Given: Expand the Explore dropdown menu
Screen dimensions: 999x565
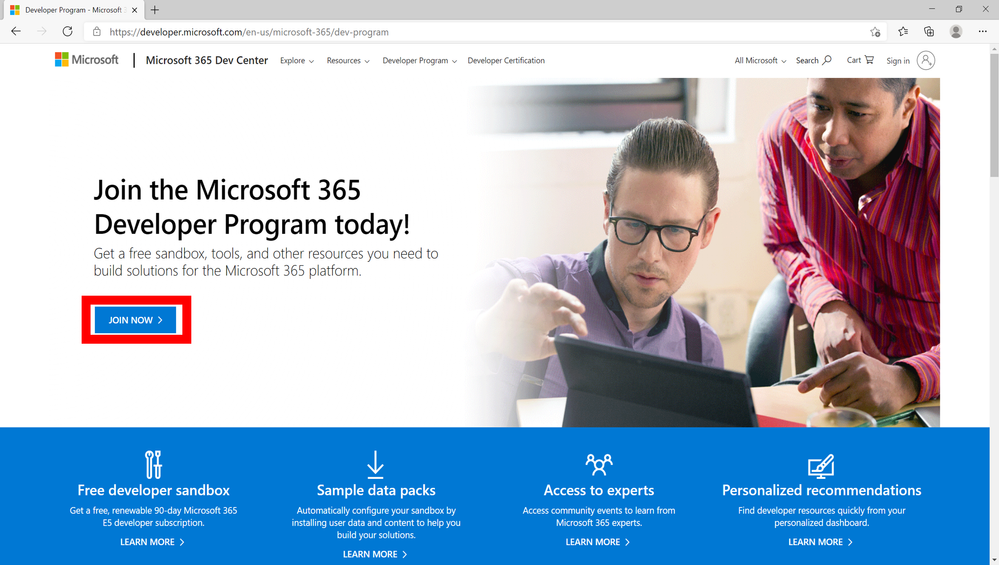Looking at the screenshot, I should pos(297,61).
